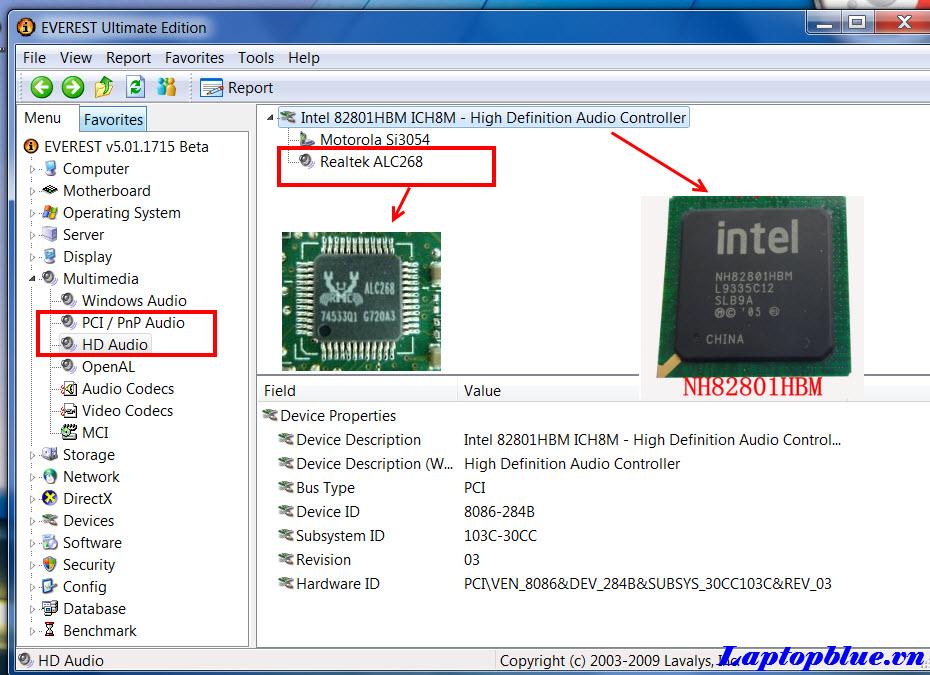Click the Manage users toolbar icon
This screenshot has height=675, width=930.
167,87
